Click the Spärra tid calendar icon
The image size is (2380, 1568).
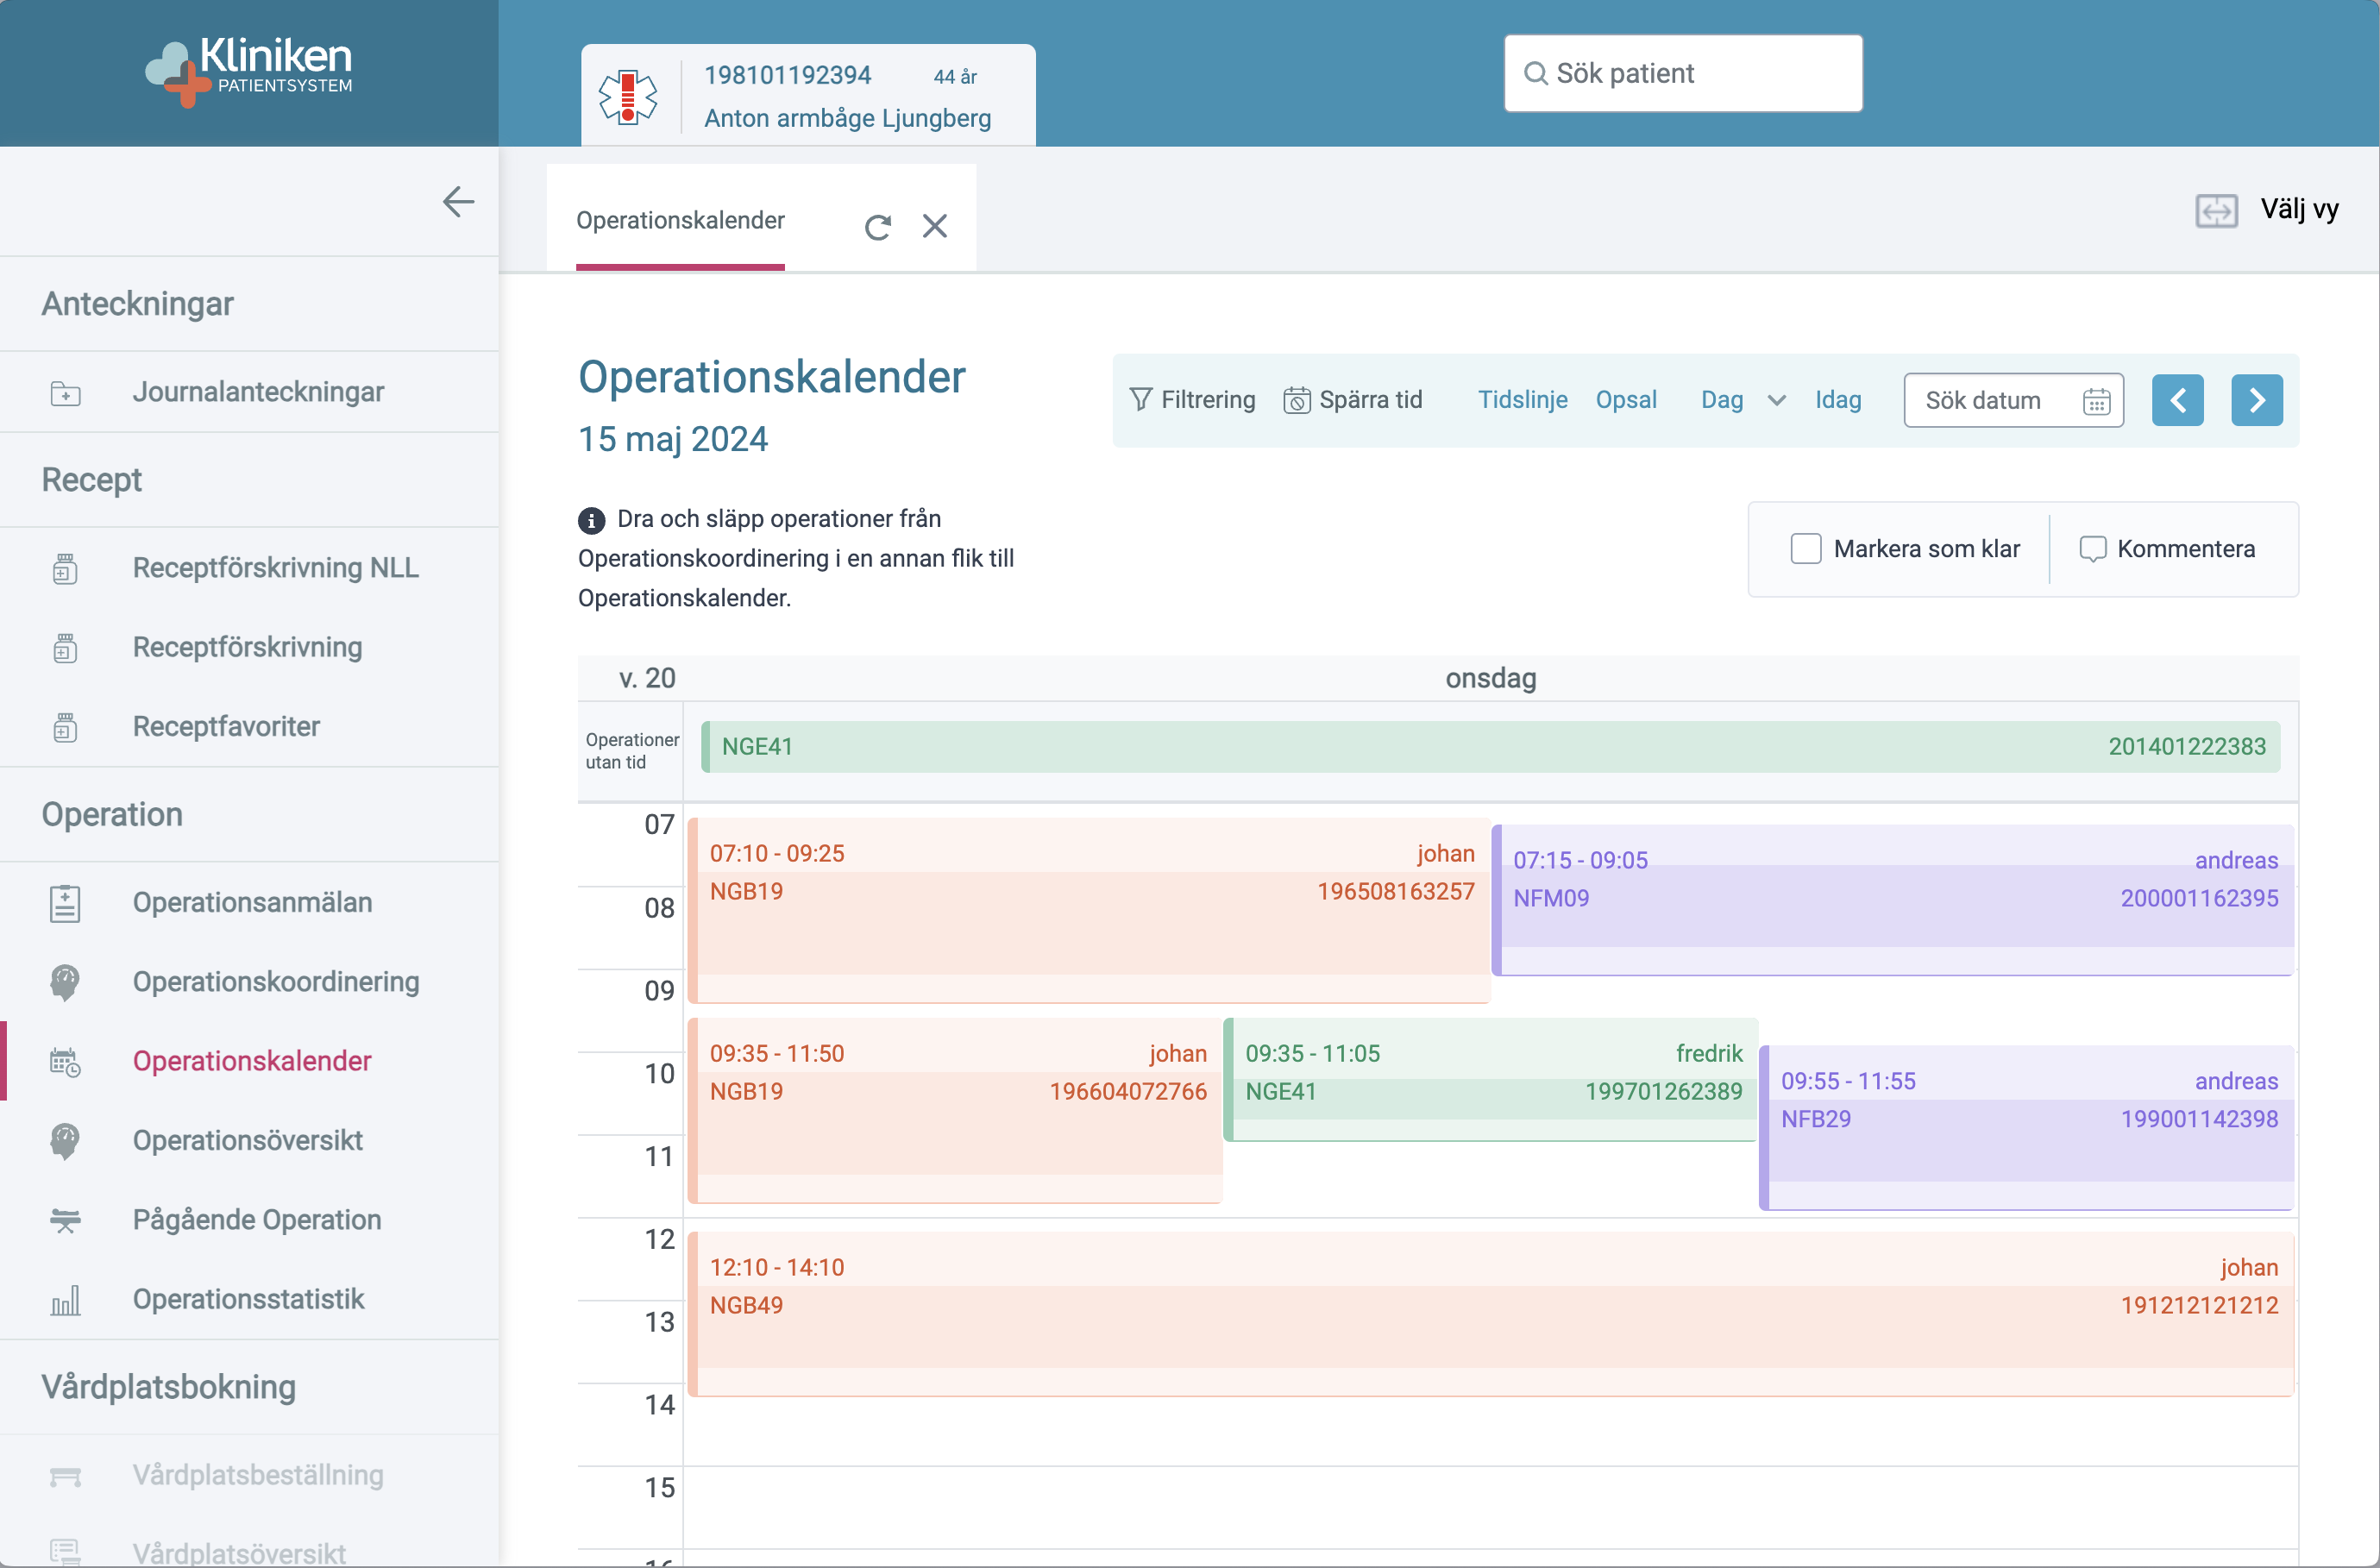point(1297,400)
